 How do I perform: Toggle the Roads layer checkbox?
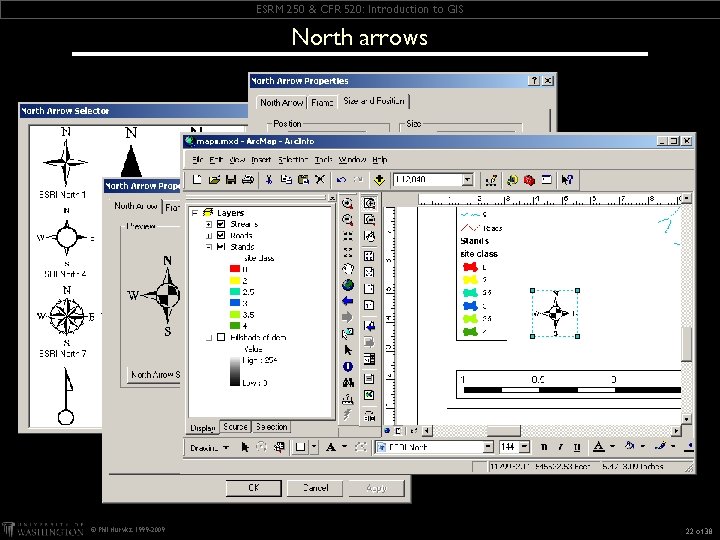tap(221, 235)
